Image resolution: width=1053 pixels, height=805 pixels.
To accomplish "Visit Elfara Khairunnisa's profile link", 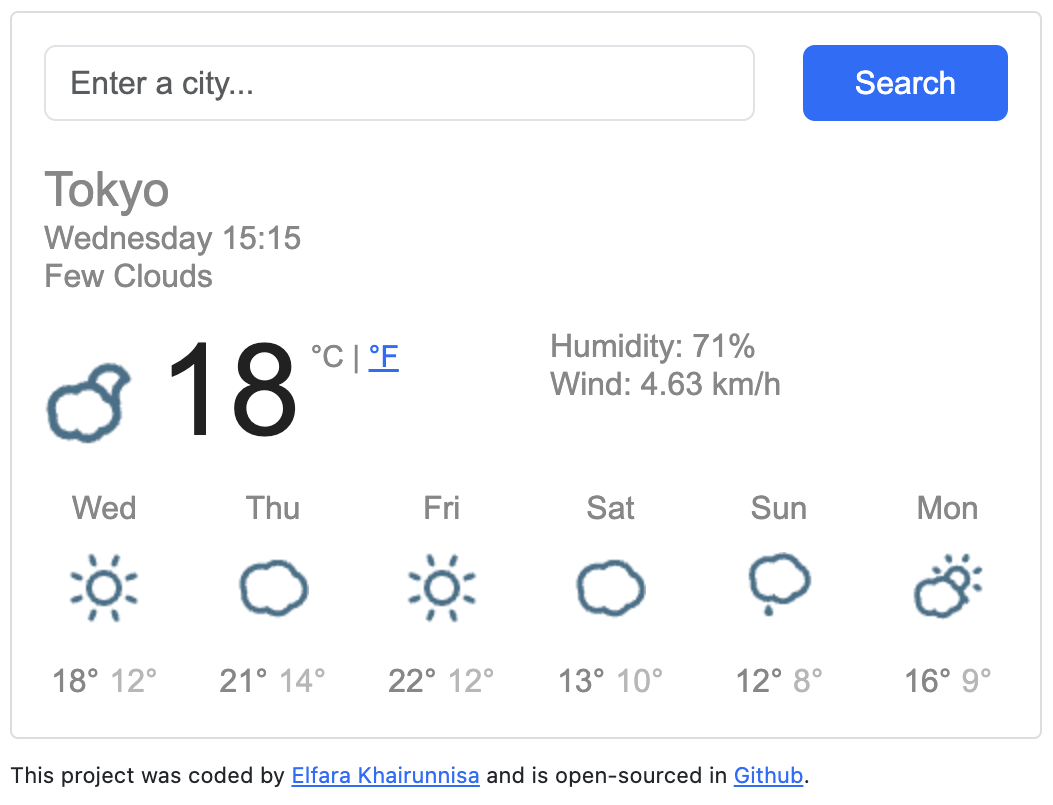I will (385, 776).
